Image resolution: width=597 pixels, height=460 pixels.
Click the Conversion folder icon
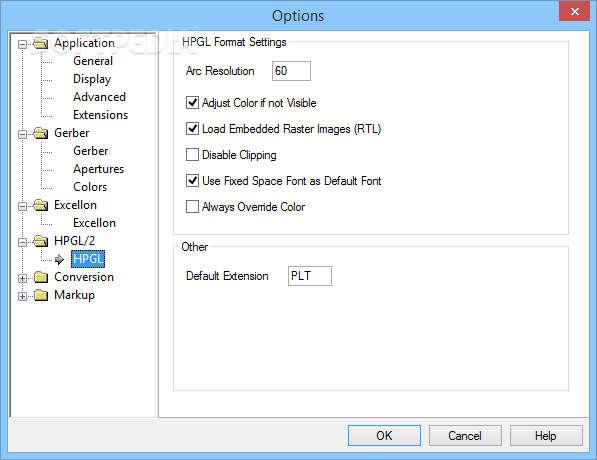tap(41, 277)
